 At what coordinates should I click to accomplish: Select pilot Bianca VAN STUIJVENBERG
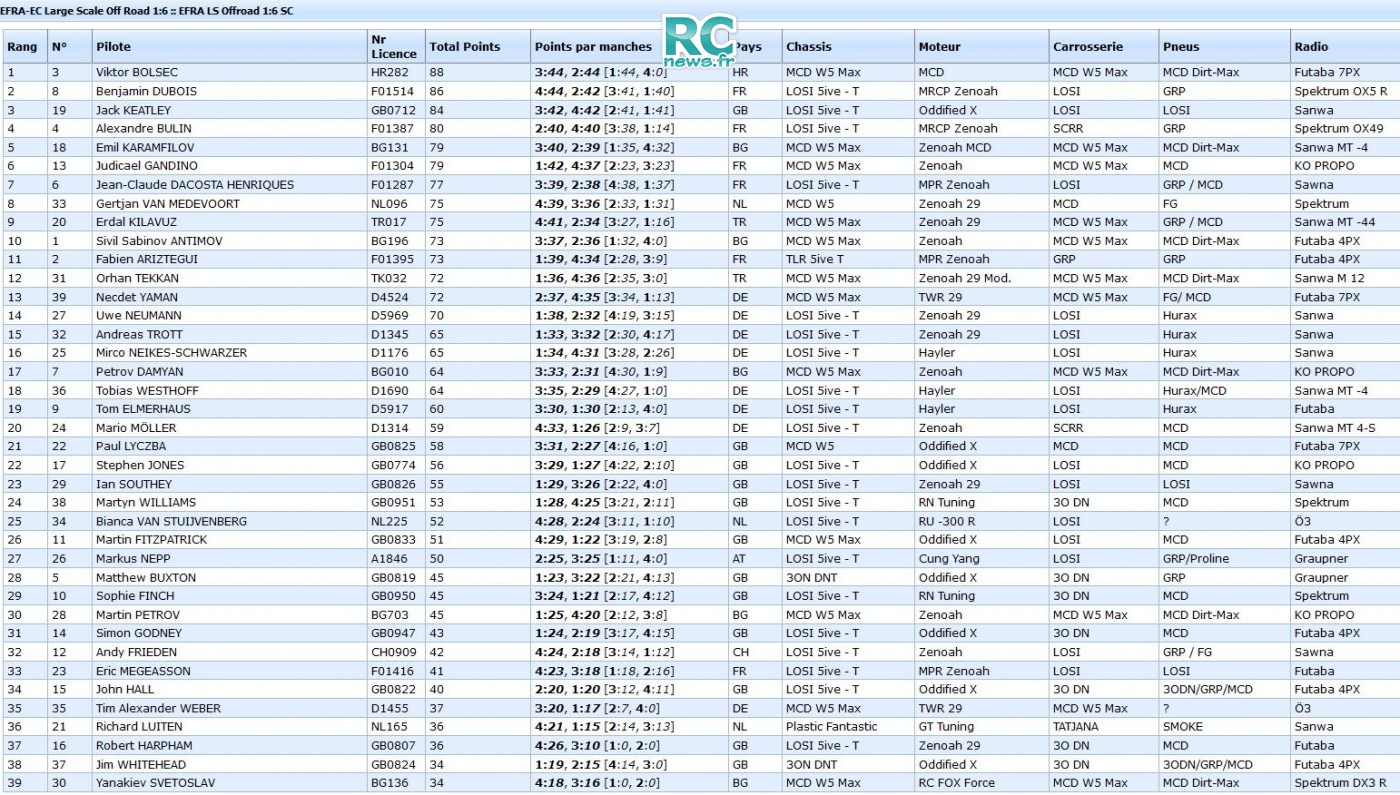point(171,521)
